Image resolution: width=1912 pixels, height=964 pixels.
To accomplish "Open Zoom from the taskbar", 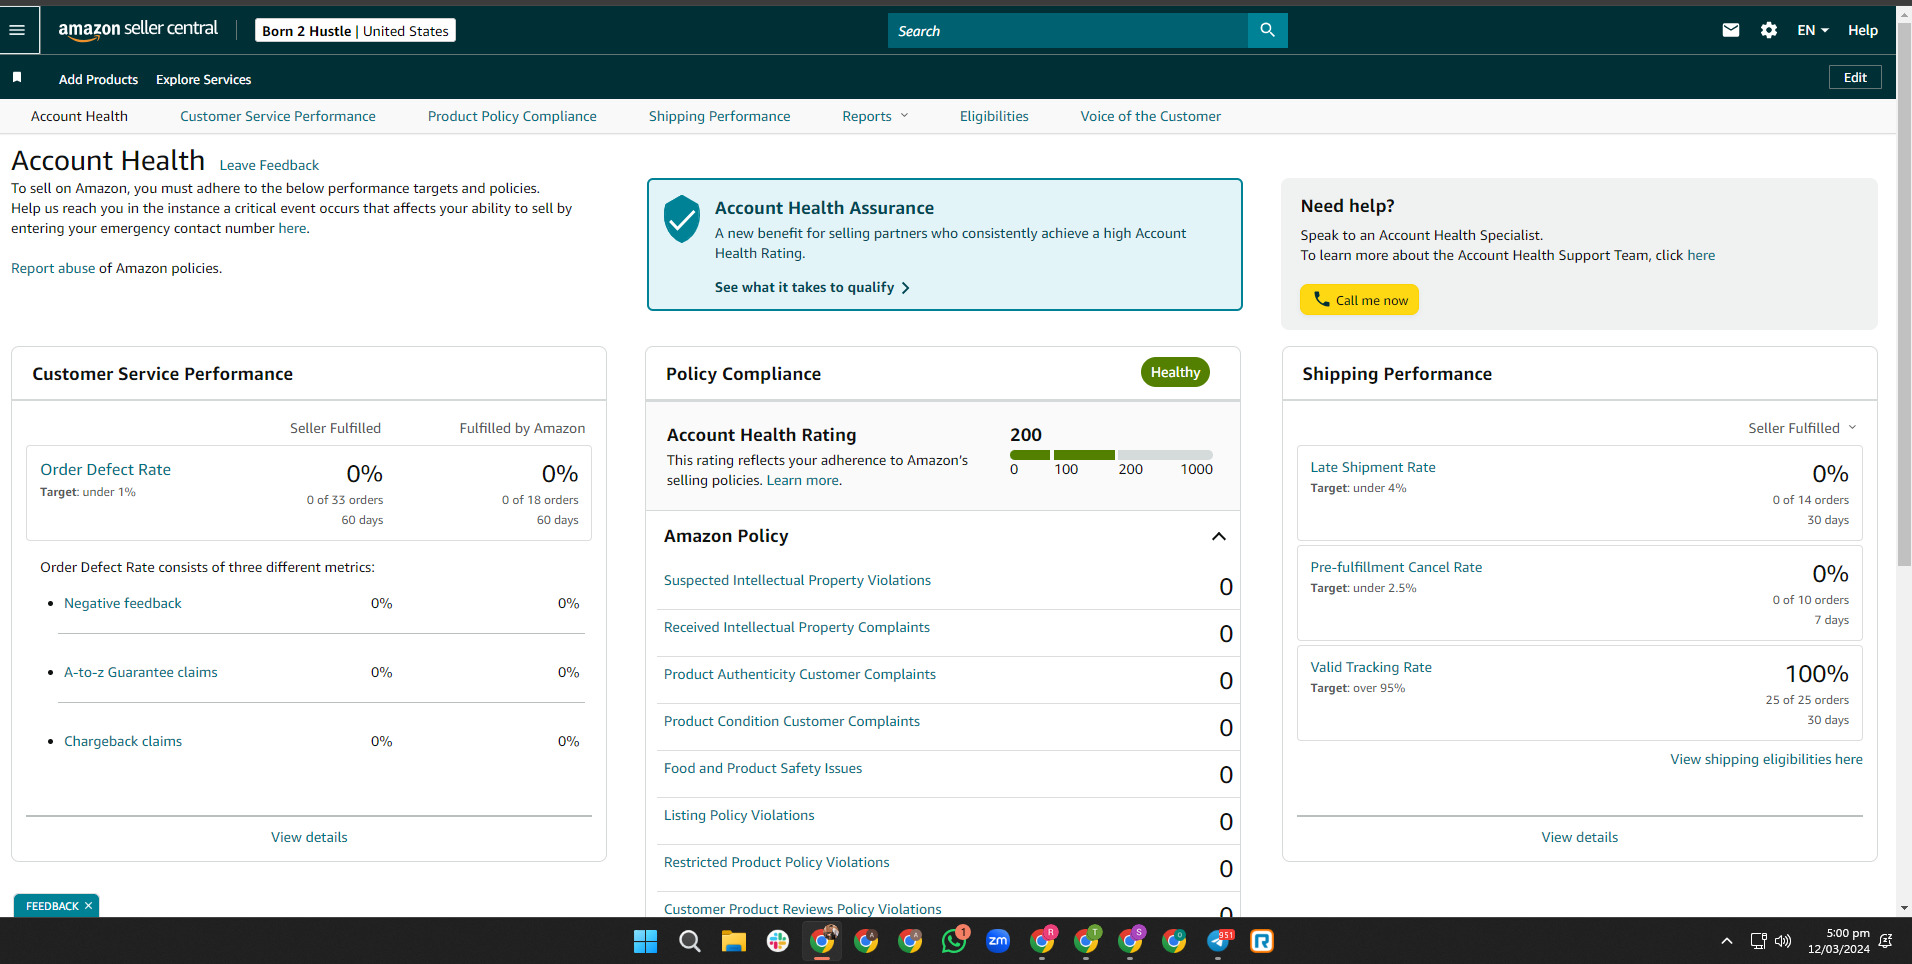I will pyautogui.click(x=998, y=941).
